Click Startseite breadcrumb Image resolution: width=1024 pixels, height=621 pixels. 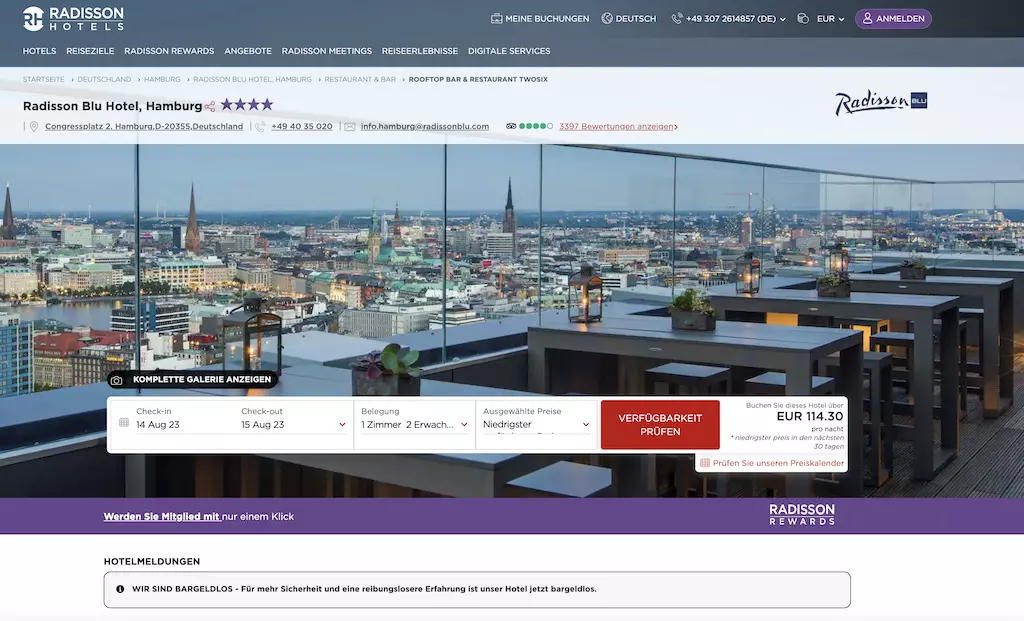pyautogui.click(x=44, y=80)
